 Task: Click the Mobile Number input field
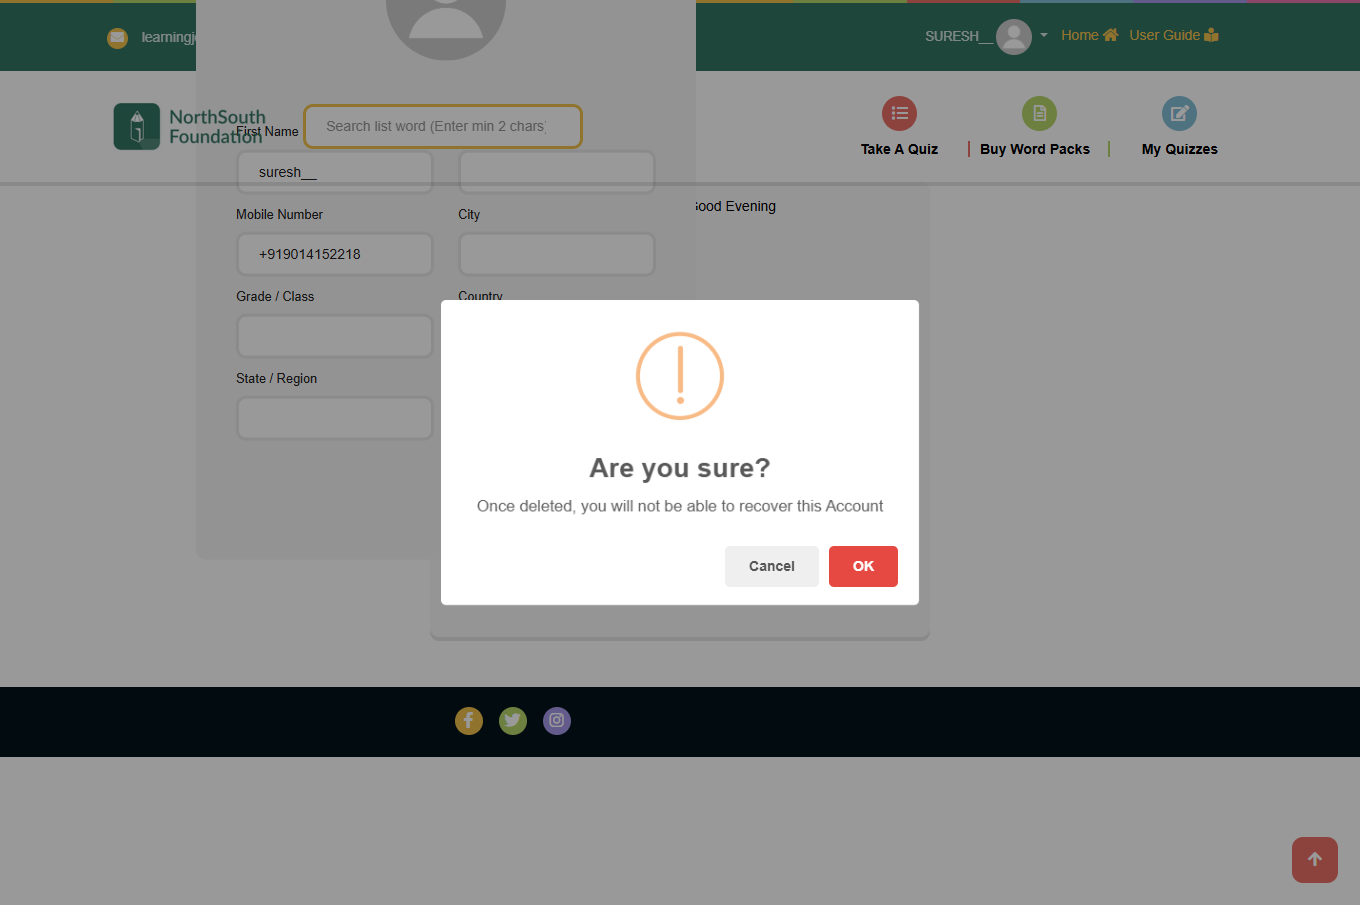[335, 254]
